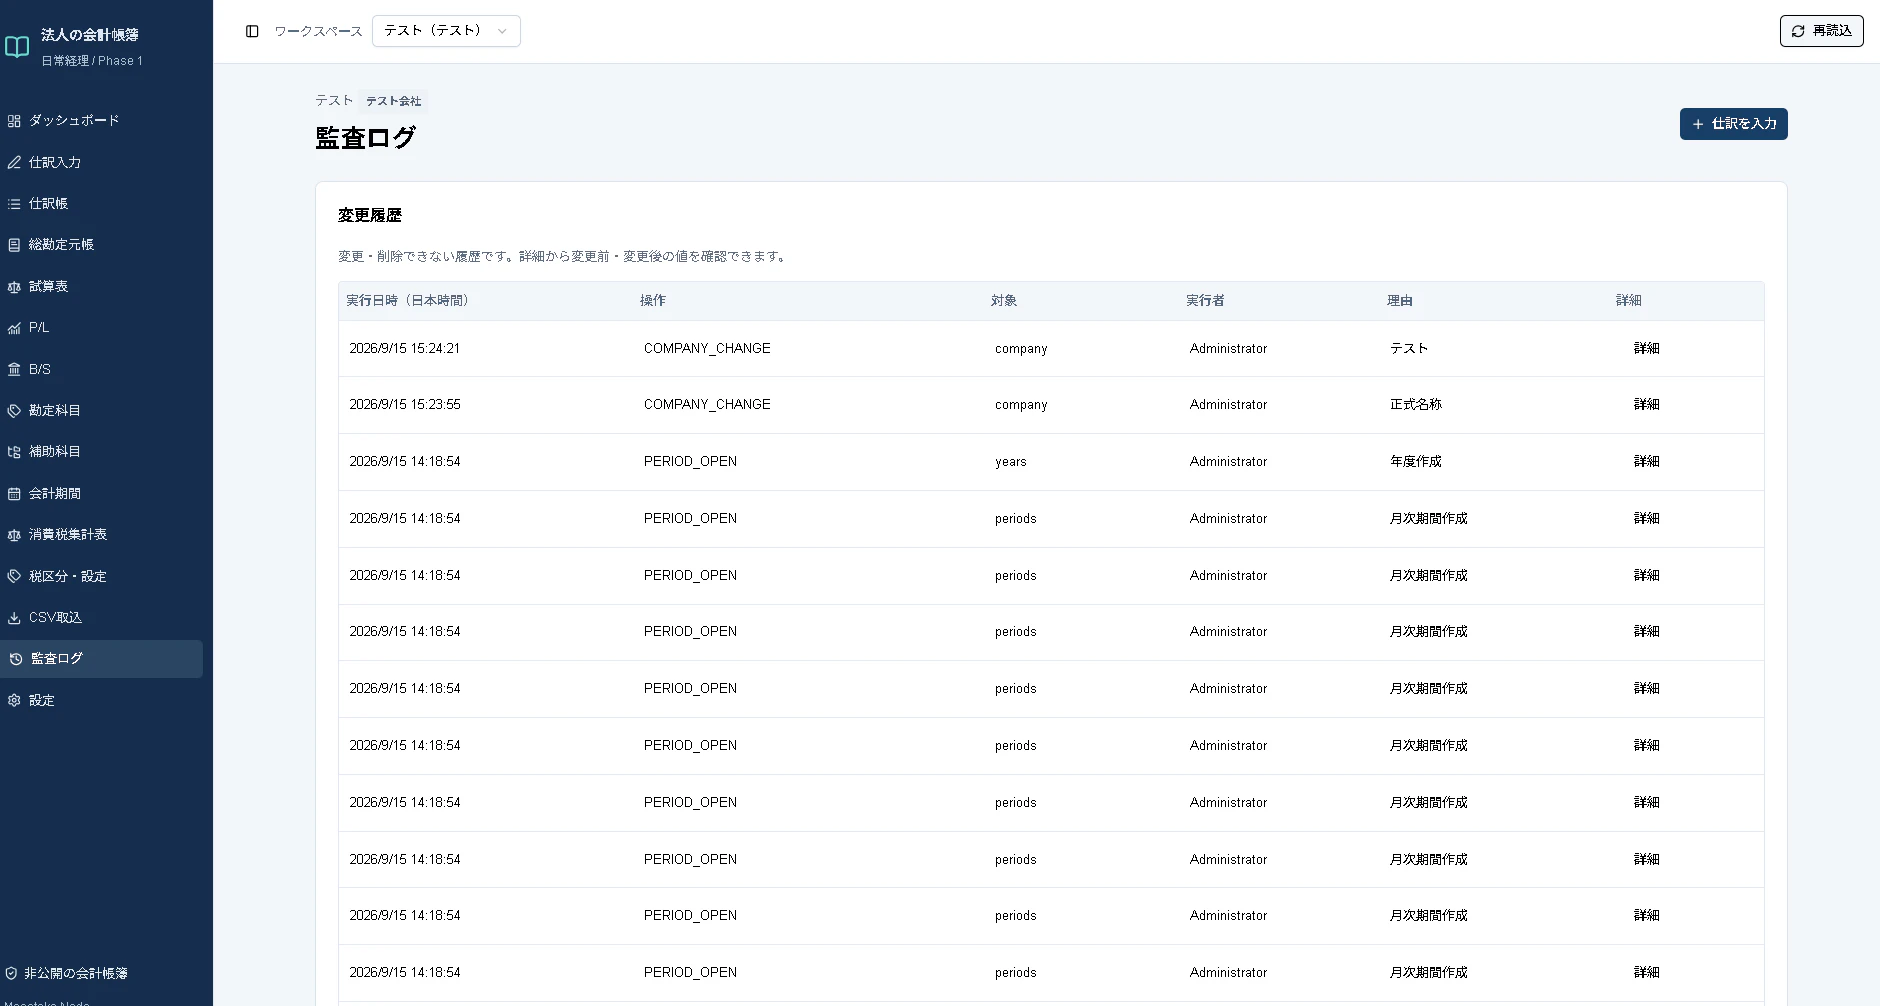This screenshot has height=1006, width=1880.
Task: Go to 仕訳帳 in the sidebar
Action: 101,203
